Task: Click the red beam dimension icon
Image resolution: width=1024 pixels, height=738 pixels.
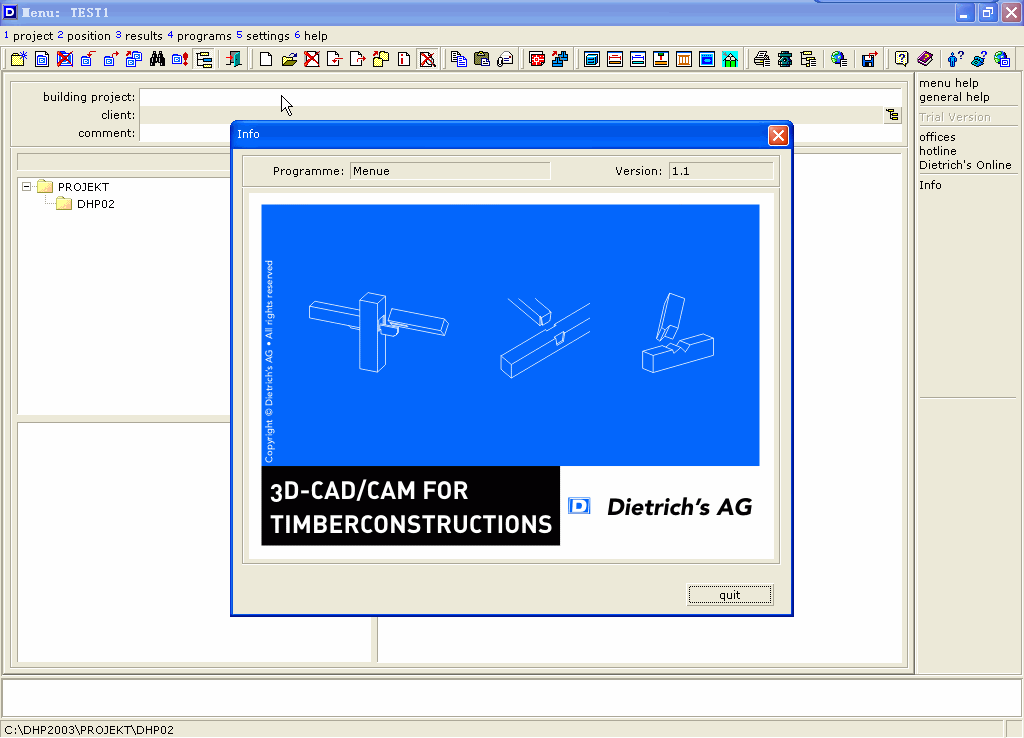Action: [x=615, y=59]
